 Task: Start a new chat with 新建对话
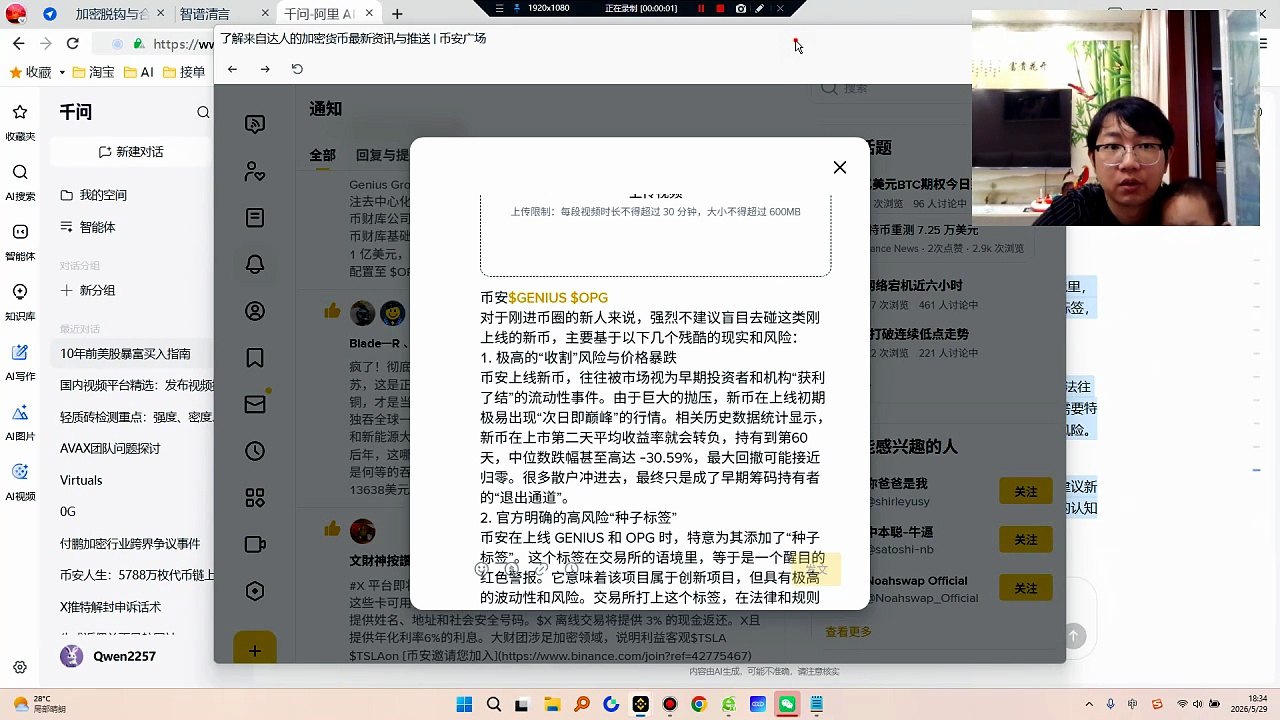pyautogui.click(x=131, y=152)
